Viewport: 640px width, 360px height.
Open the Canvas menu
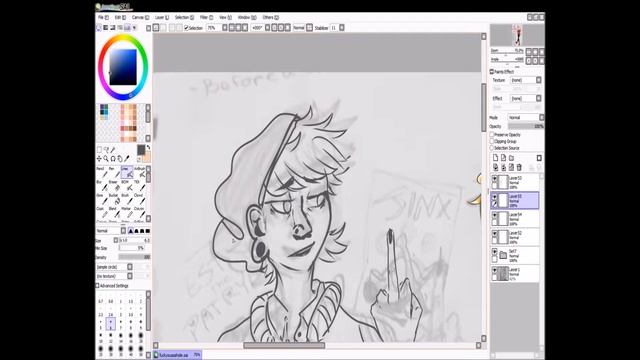pos(140,18)
